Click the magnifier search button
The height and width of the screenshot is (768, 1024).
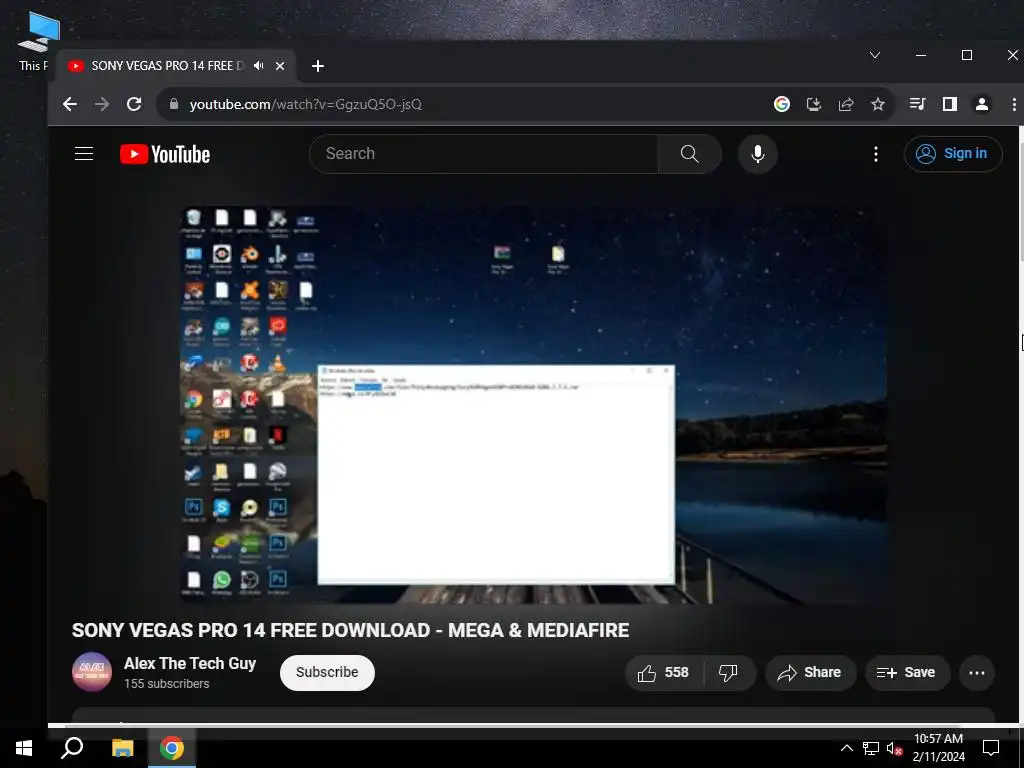[x=690, y=153]
